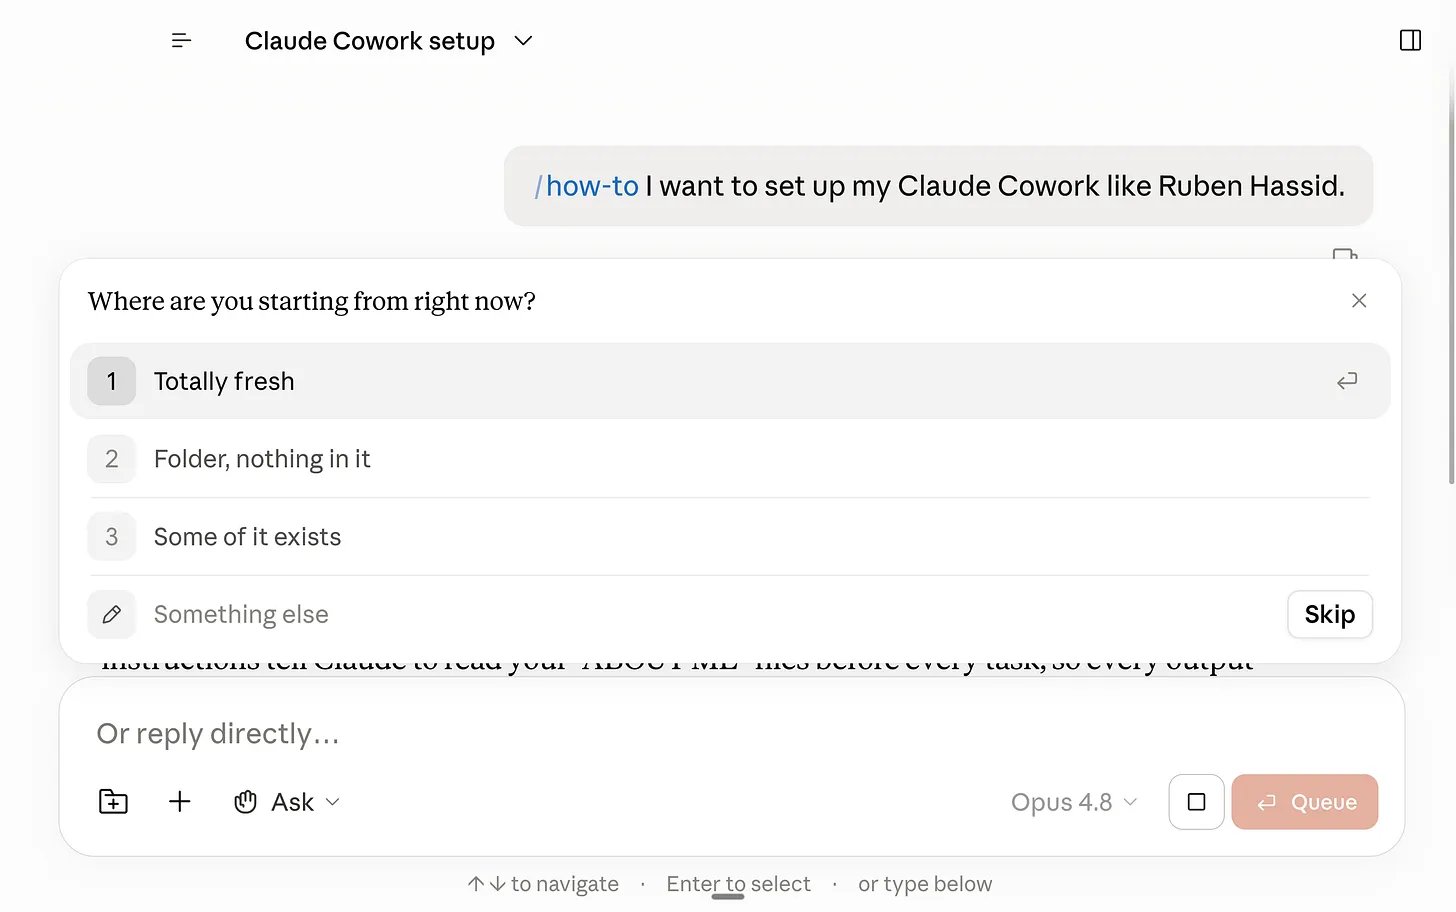Screen dimensions: 1456x912
Task: Click the Queue button
Action: pyautogui.click(x=1304, y=802)
